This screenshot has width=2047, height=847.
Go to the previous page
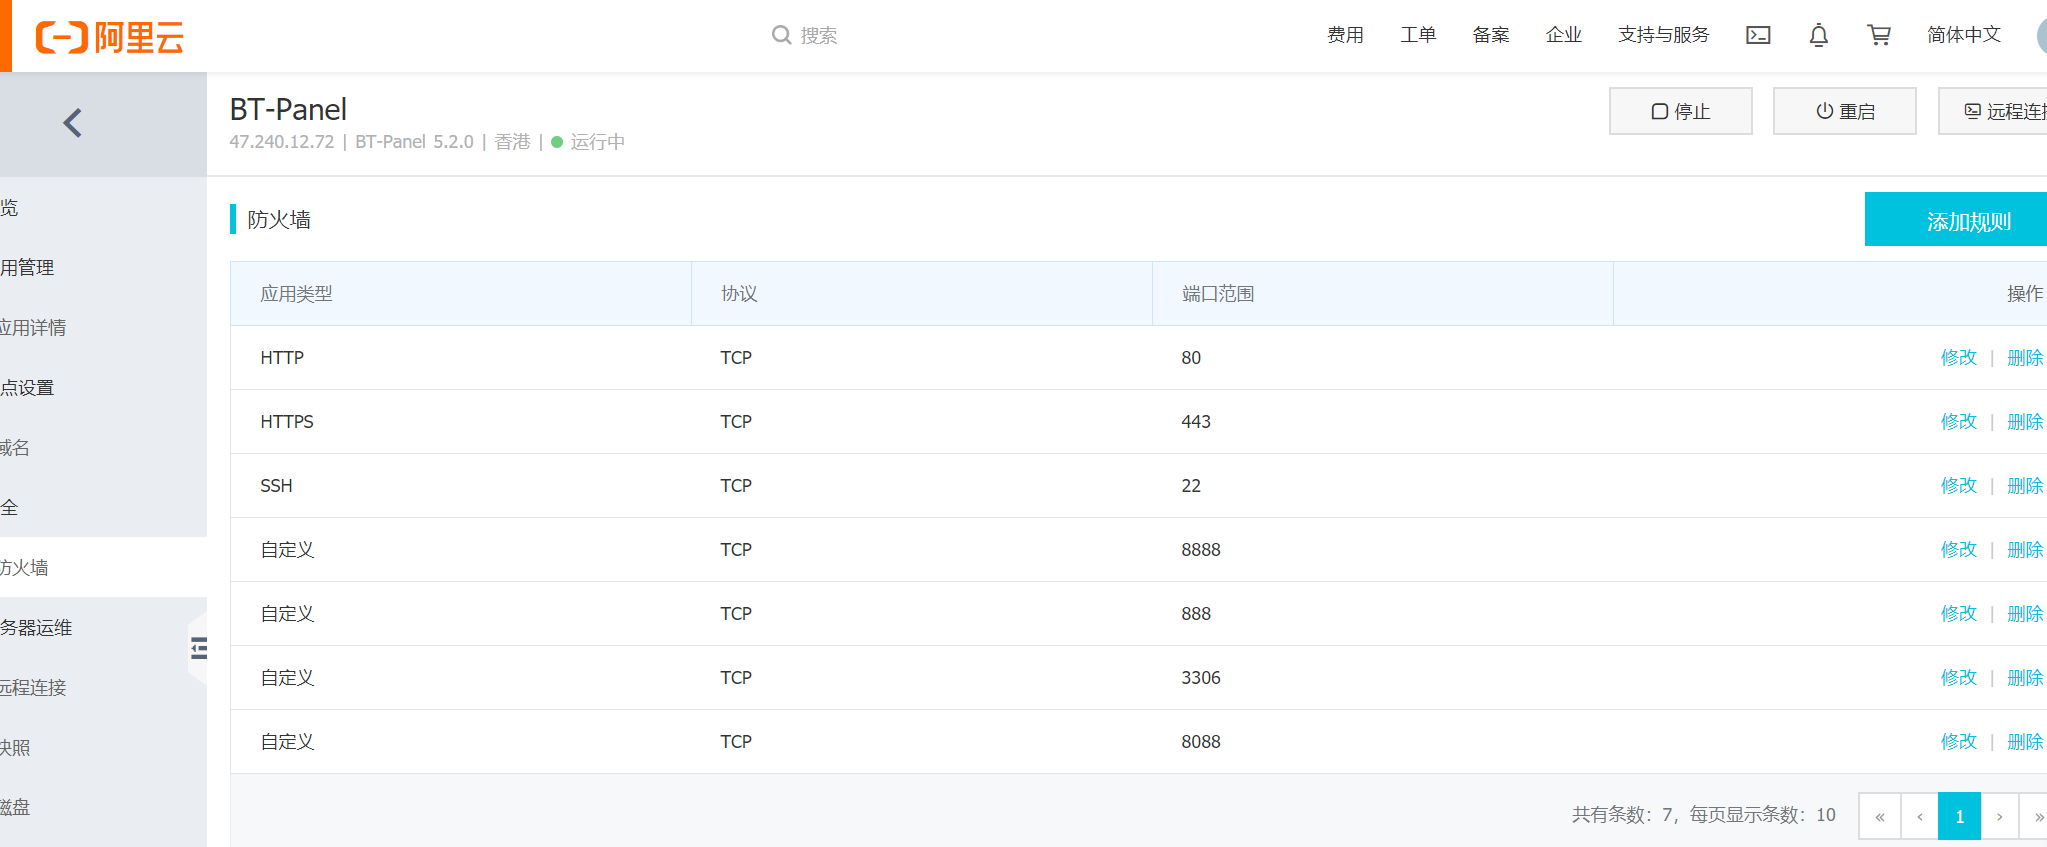click(x=1920, y=816)
